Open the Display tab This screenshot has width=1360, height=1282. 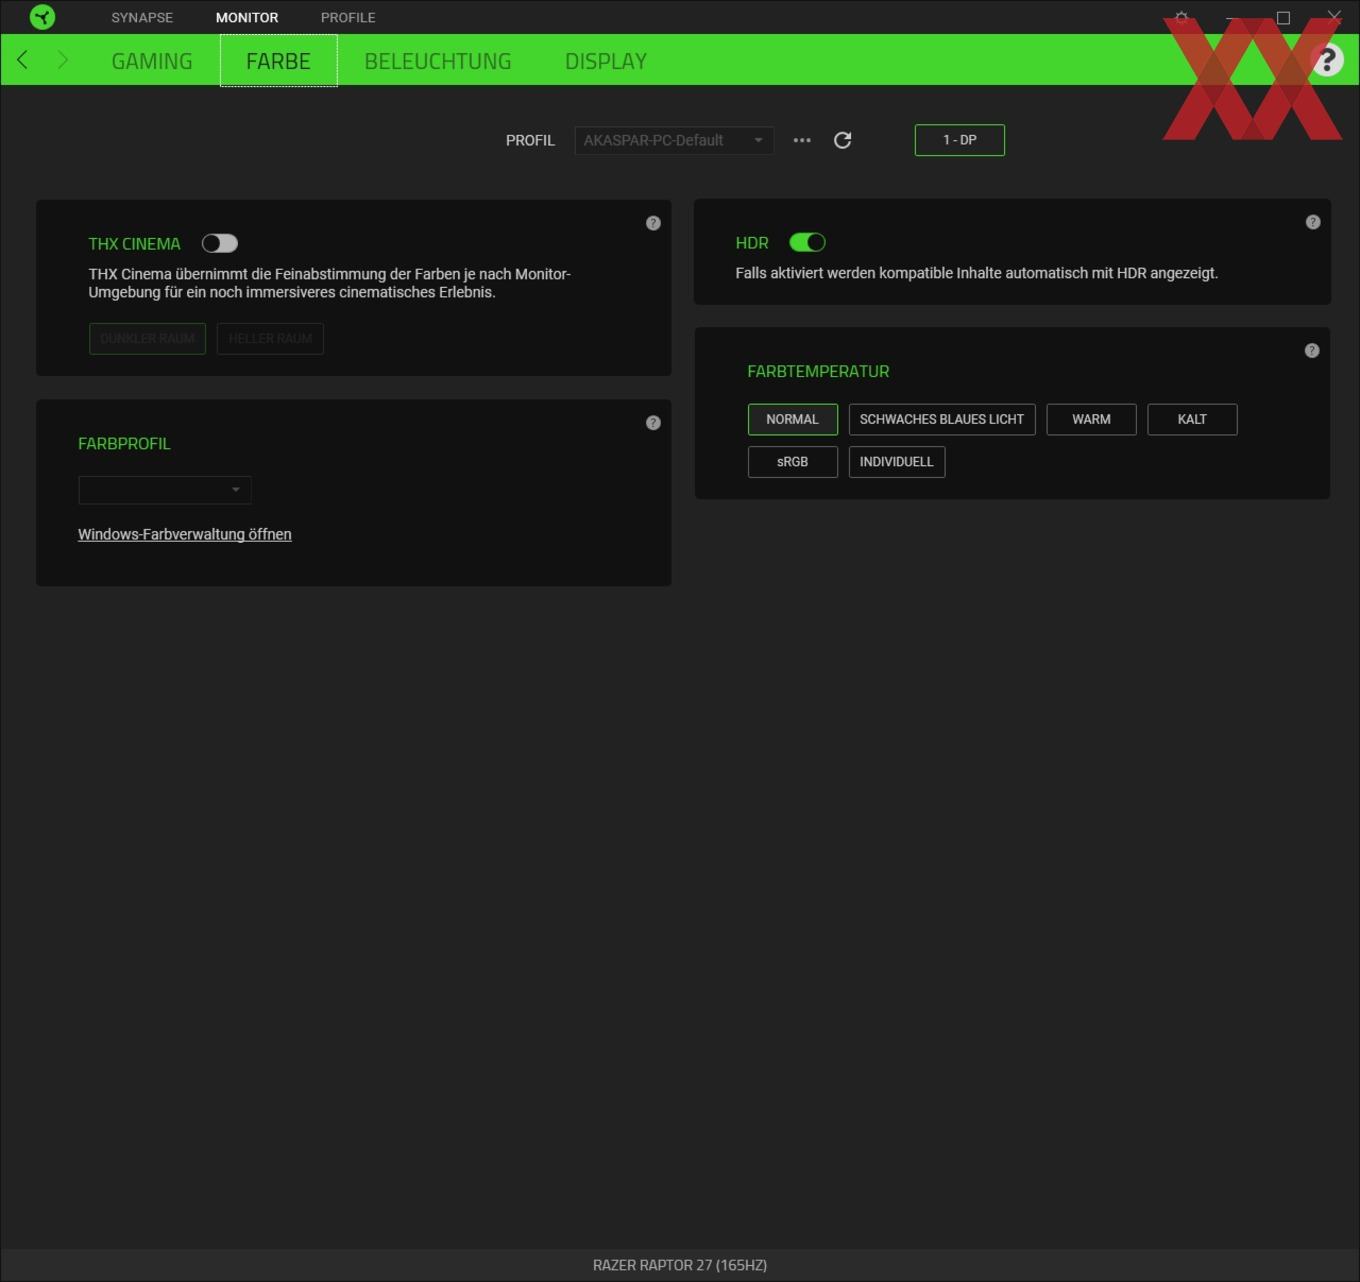point(606,61)
